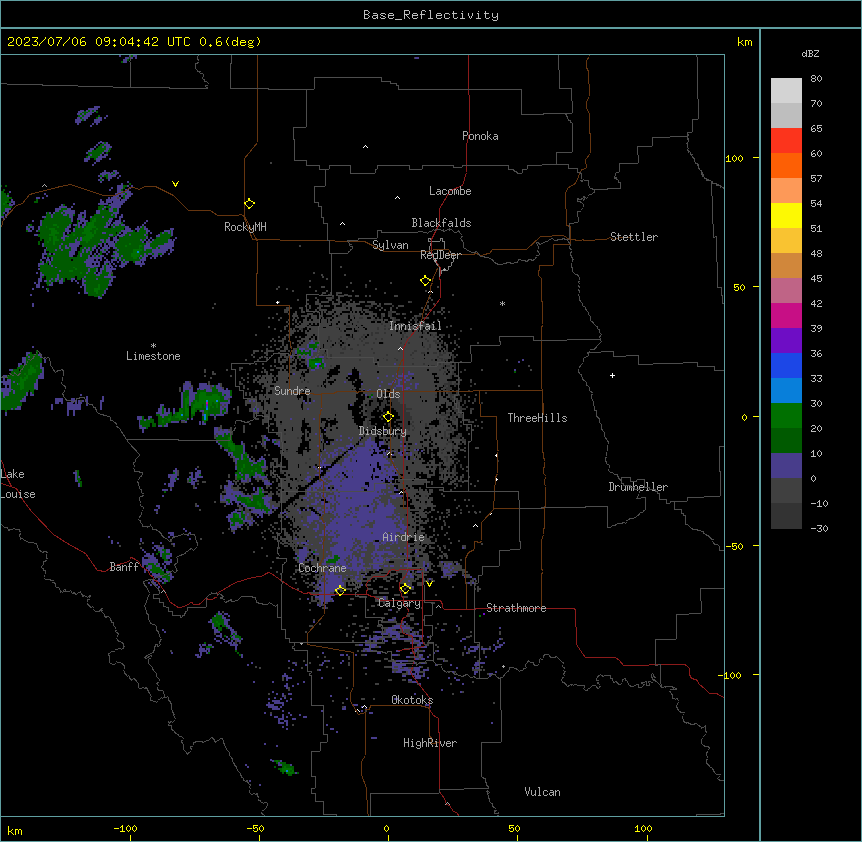Select the purple swatch below magenta in the legend

(786, 340)
